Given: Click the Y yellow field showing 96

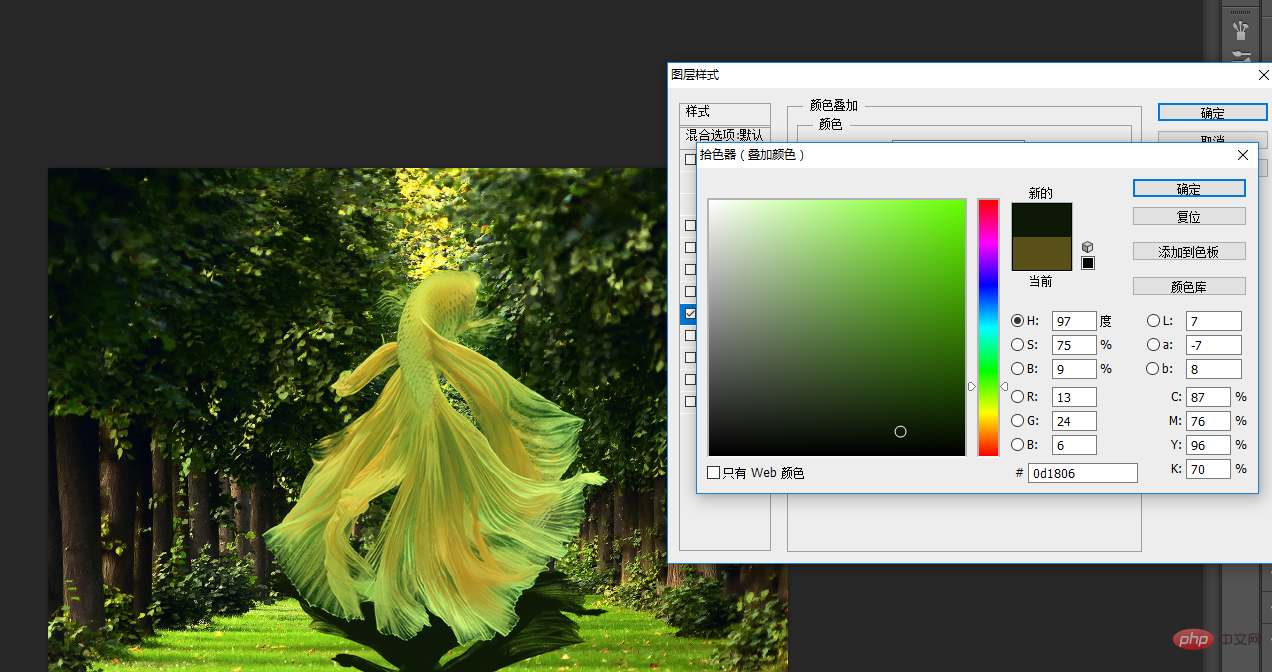Looking at the screenshot, I should [1208, 445].
